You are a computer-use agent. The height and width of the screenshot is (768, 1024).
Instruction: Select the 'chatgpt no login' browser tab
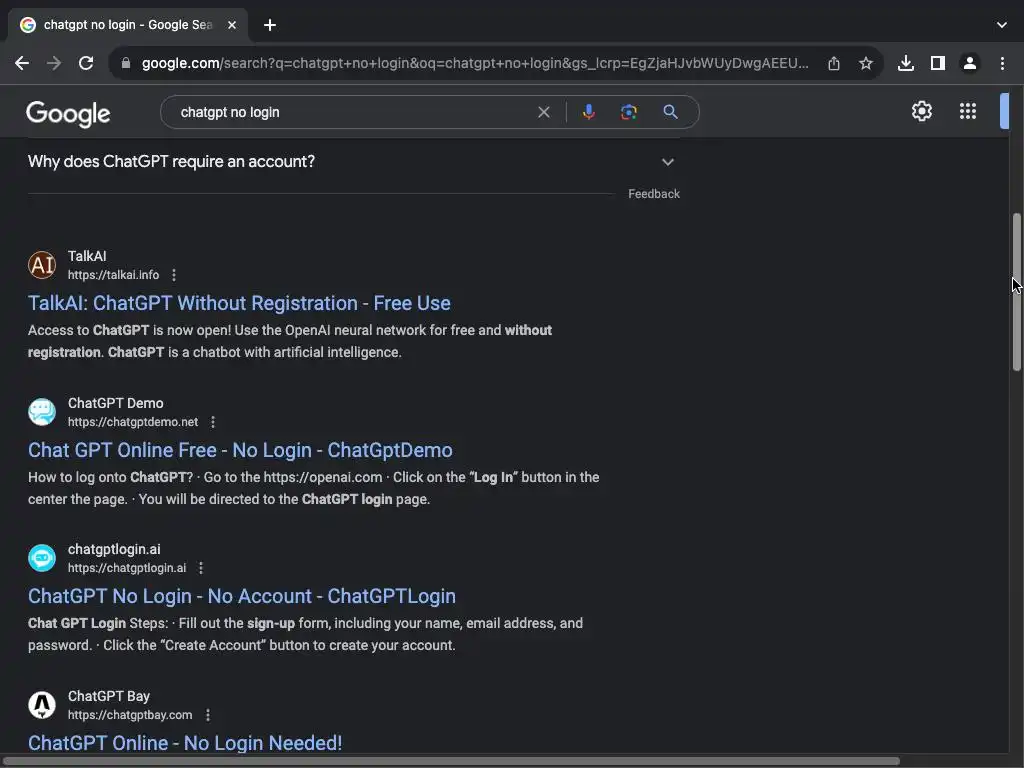(x=127, y=25)
